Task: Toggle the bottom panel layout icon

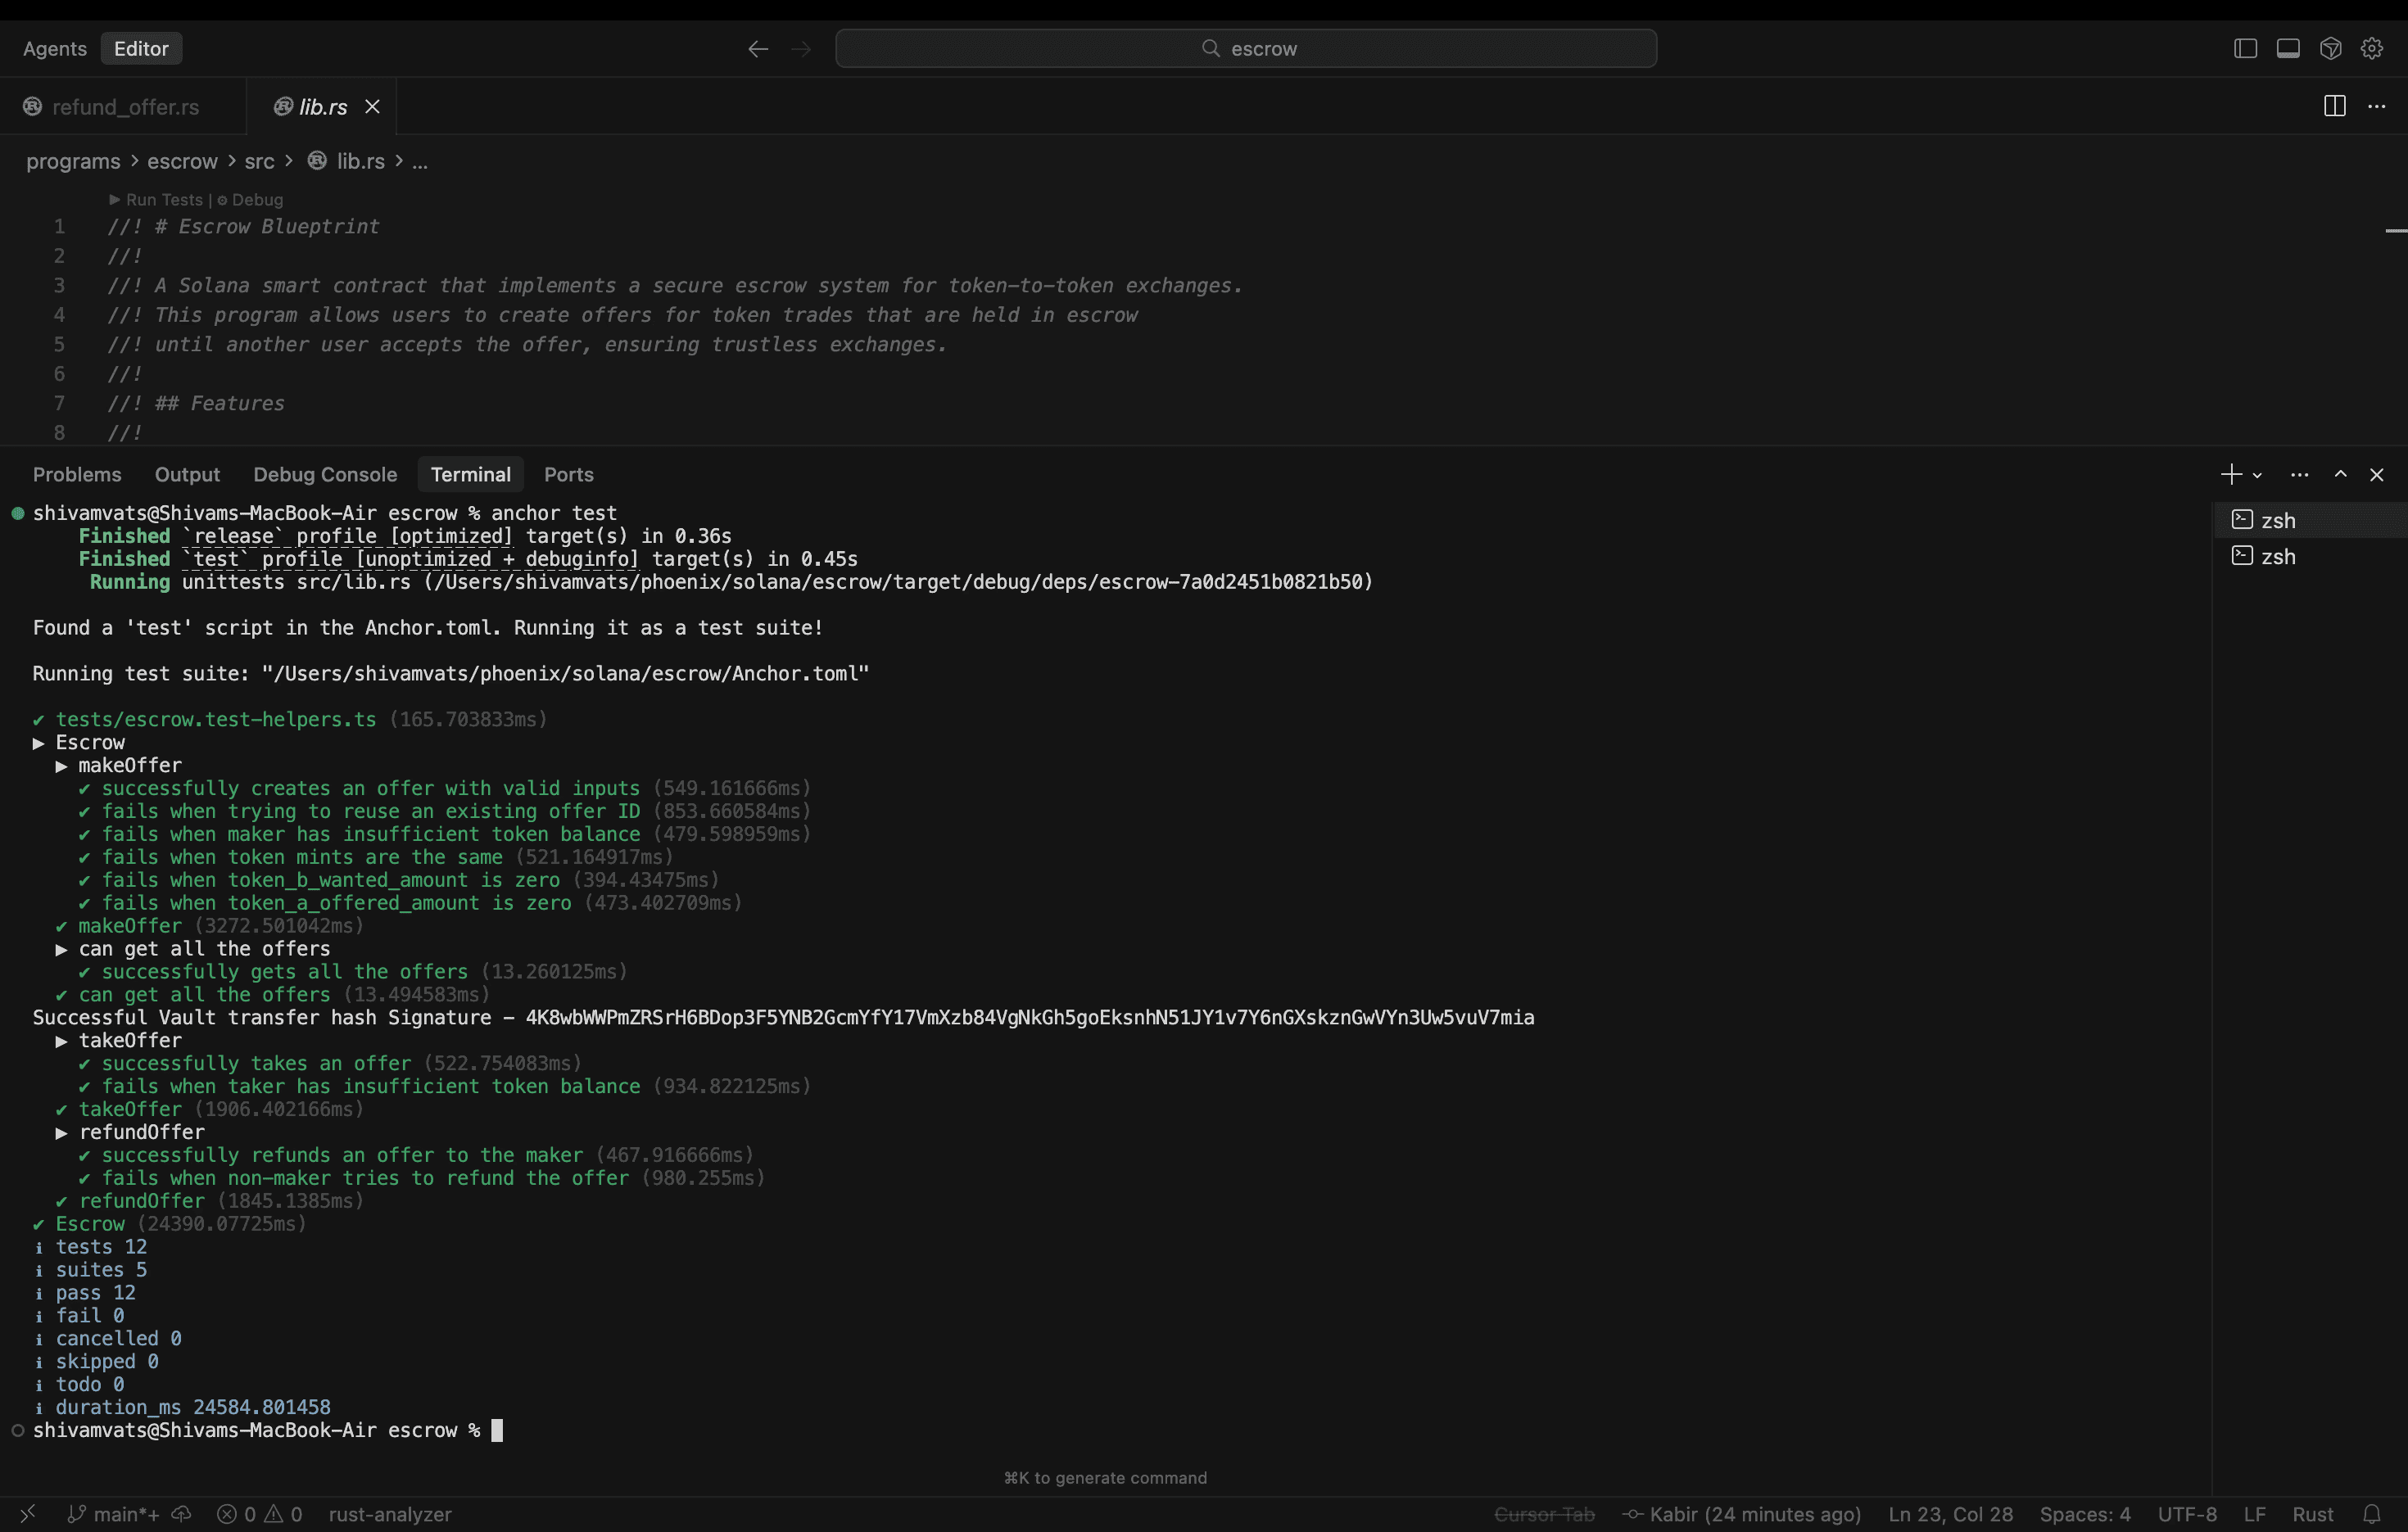Action: tap(2288, 48)
